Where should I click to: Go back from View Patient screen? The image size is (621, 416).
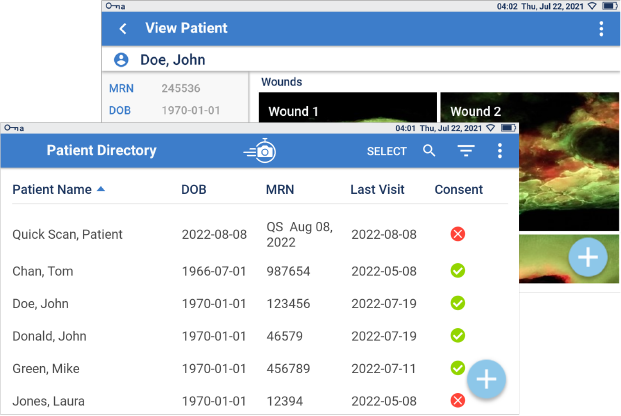(x=123, y=29)
